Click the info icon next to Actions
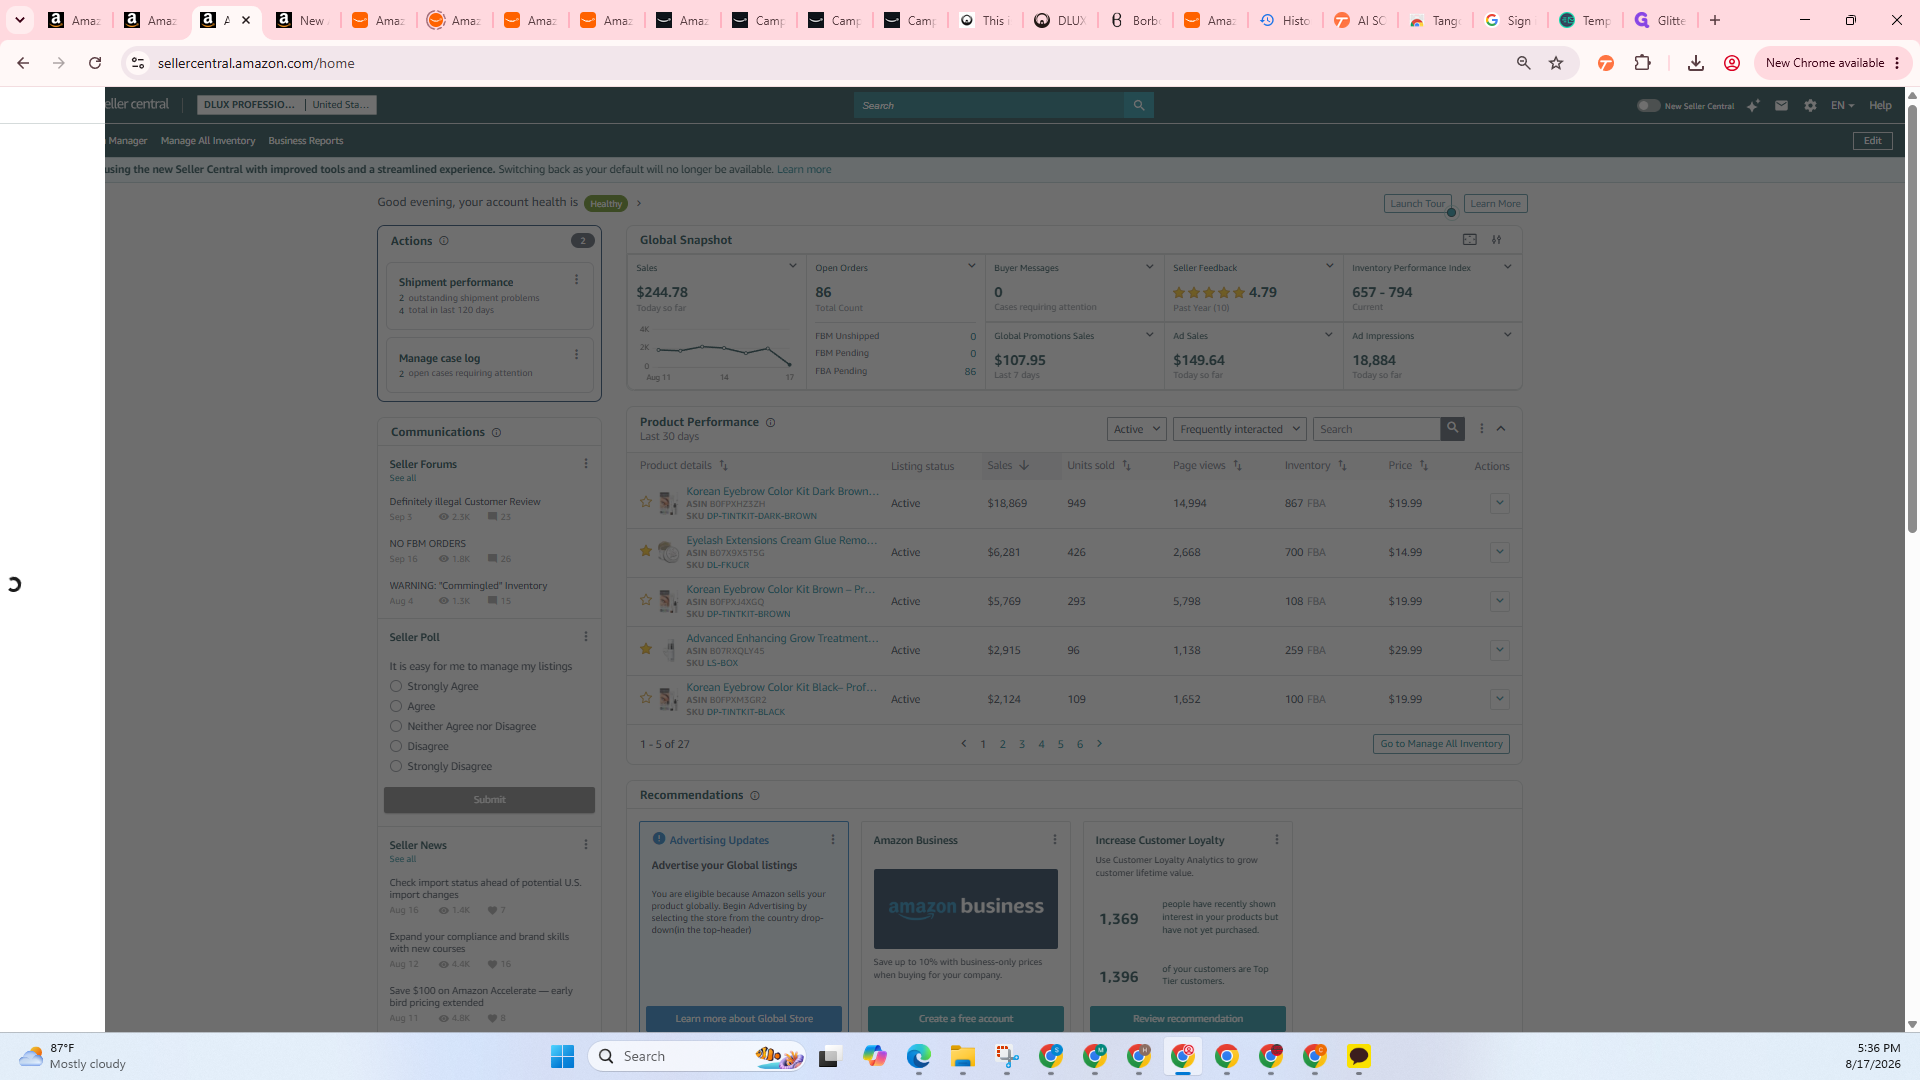This screenshot has height=1080, width=1920. click(444, 241)
